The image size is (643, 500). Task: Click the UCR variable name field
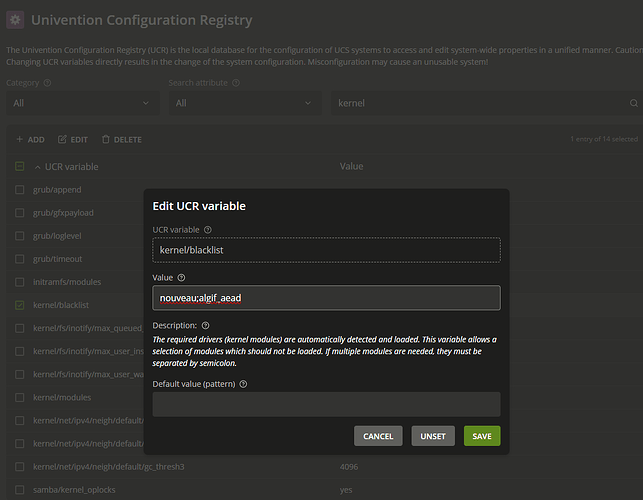click(x=326, y=250)
